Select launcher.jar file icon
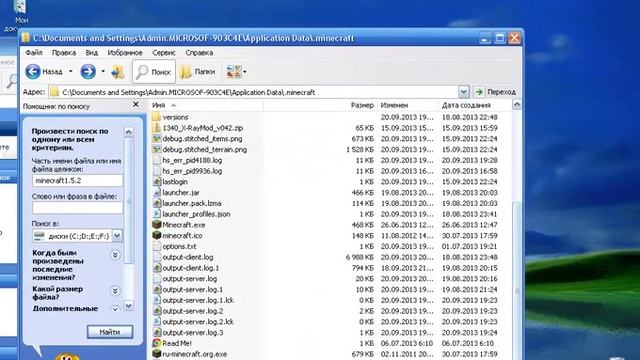 point(156,192)
